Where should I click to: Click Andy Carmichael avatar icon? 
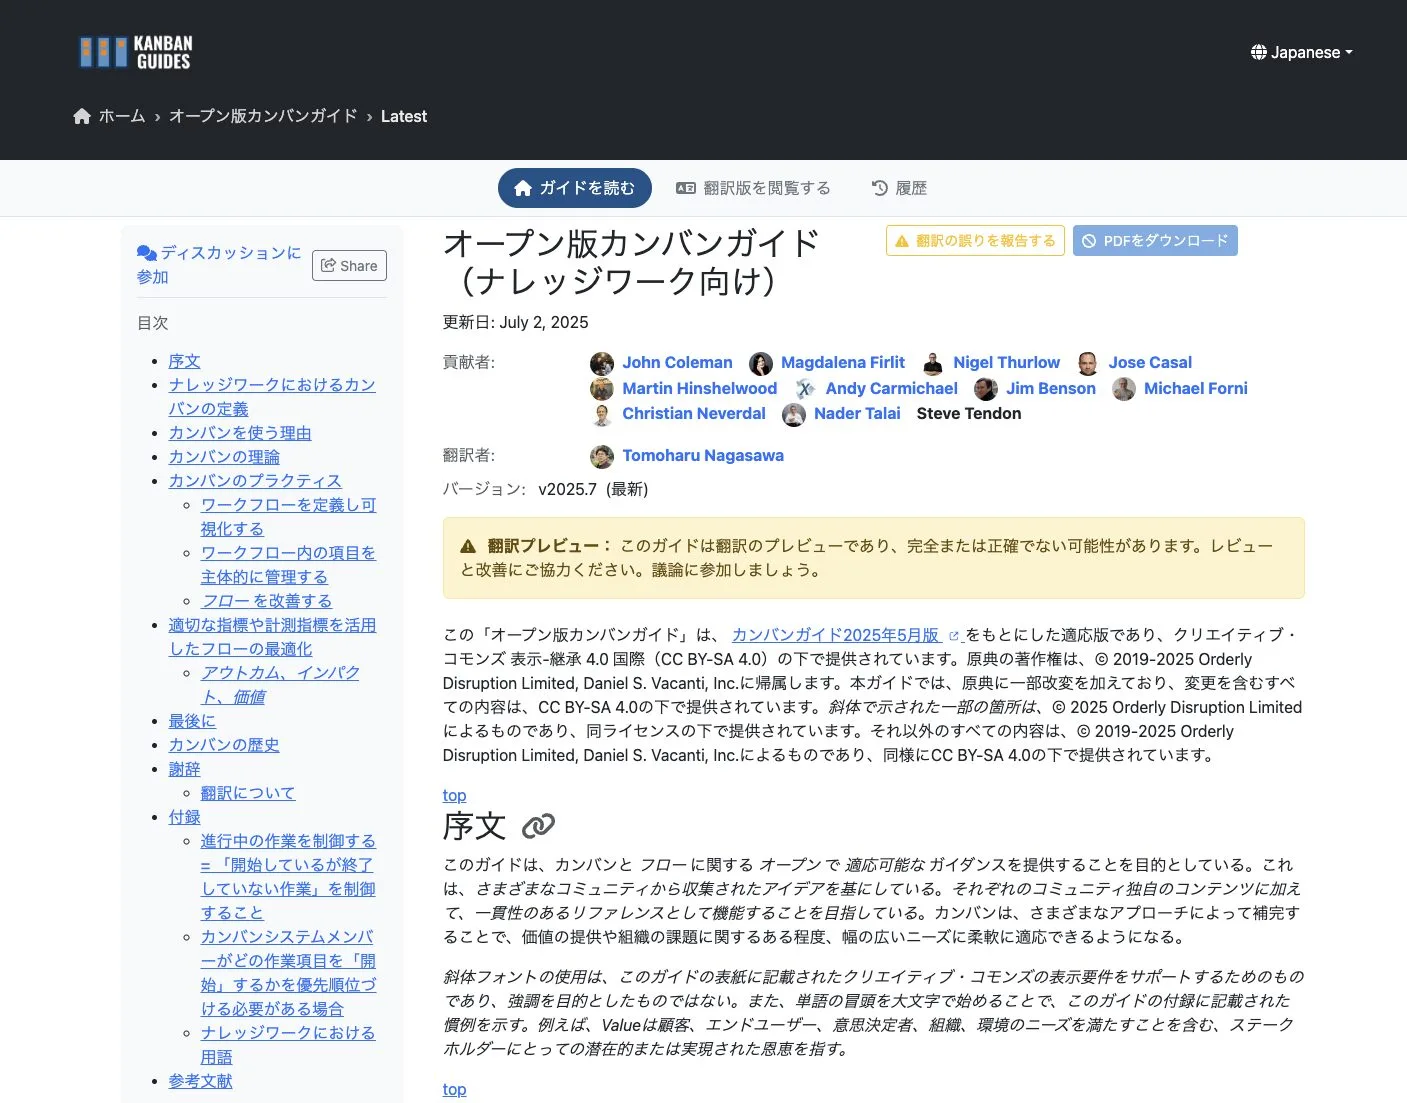pyautogui.click(x=805, y=389)
